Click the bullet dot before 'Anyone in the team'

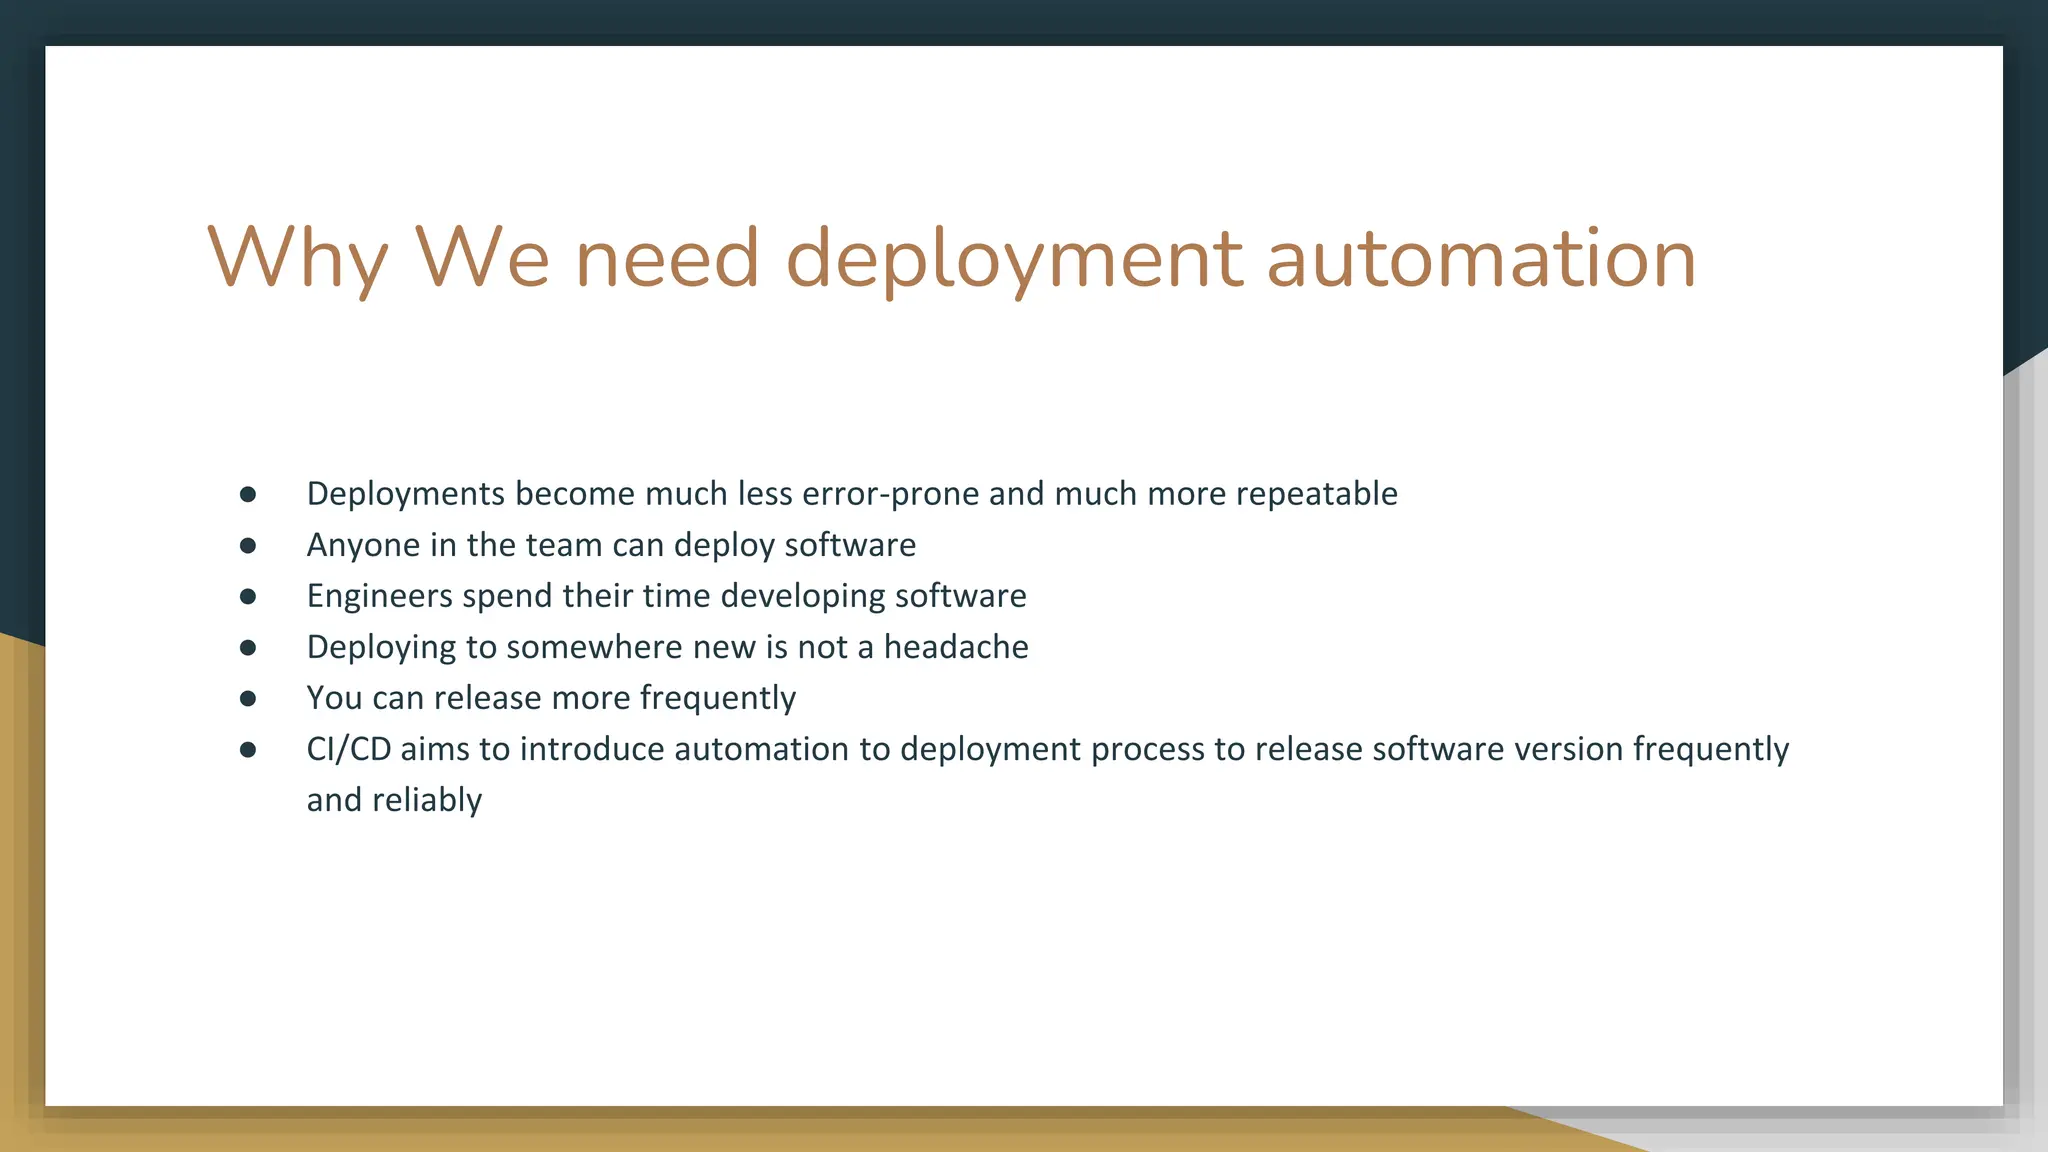[x=248, y=545]
